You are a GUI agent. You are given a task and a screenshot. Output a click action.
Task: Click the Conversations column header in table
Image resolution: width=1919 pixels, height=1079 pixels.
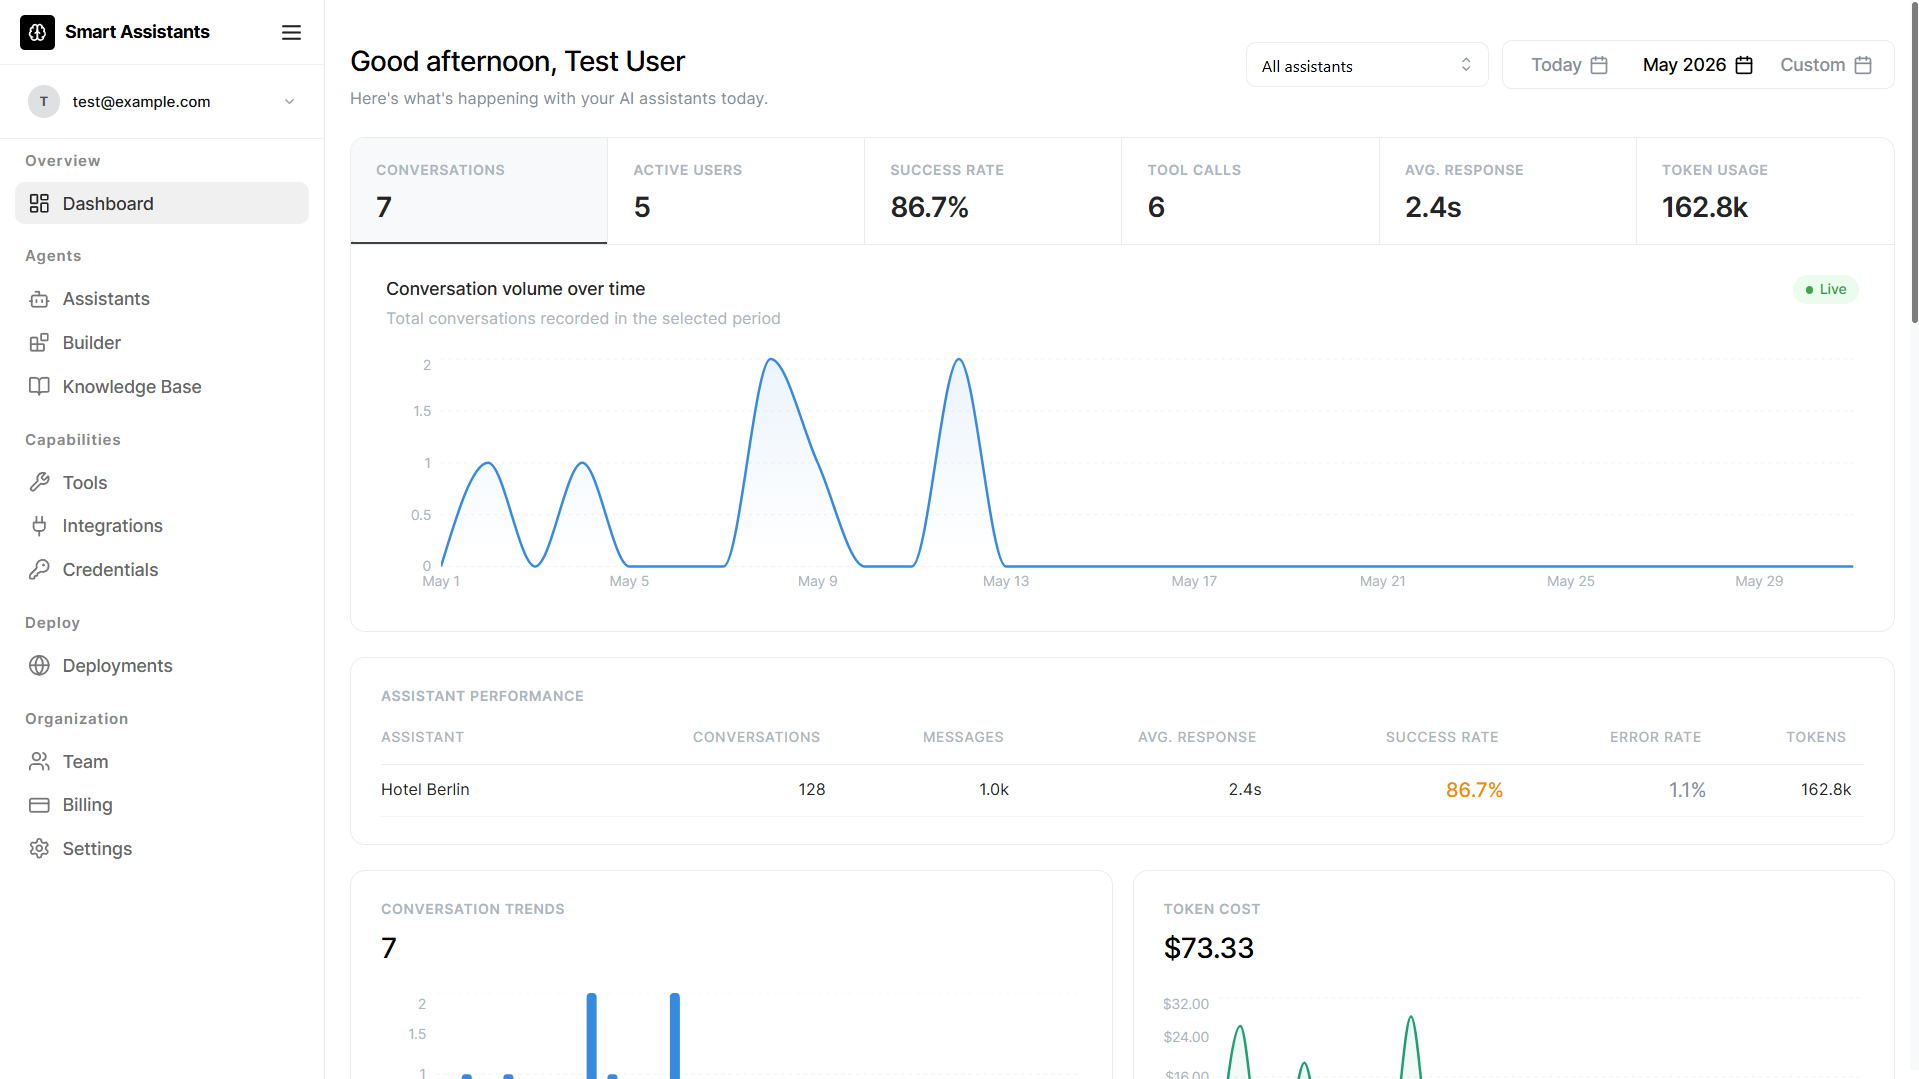coord(756,737)
